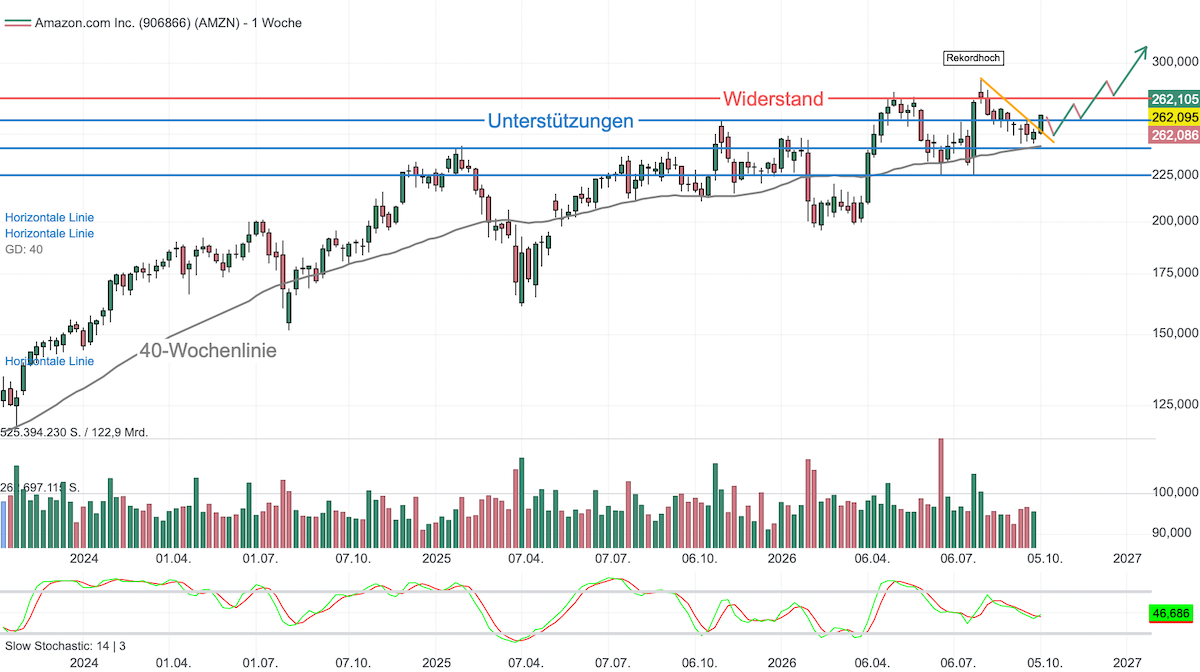Click "2026" on the stochastic panel's date axis
This screenshot has width=1200, height=672.
782,662
